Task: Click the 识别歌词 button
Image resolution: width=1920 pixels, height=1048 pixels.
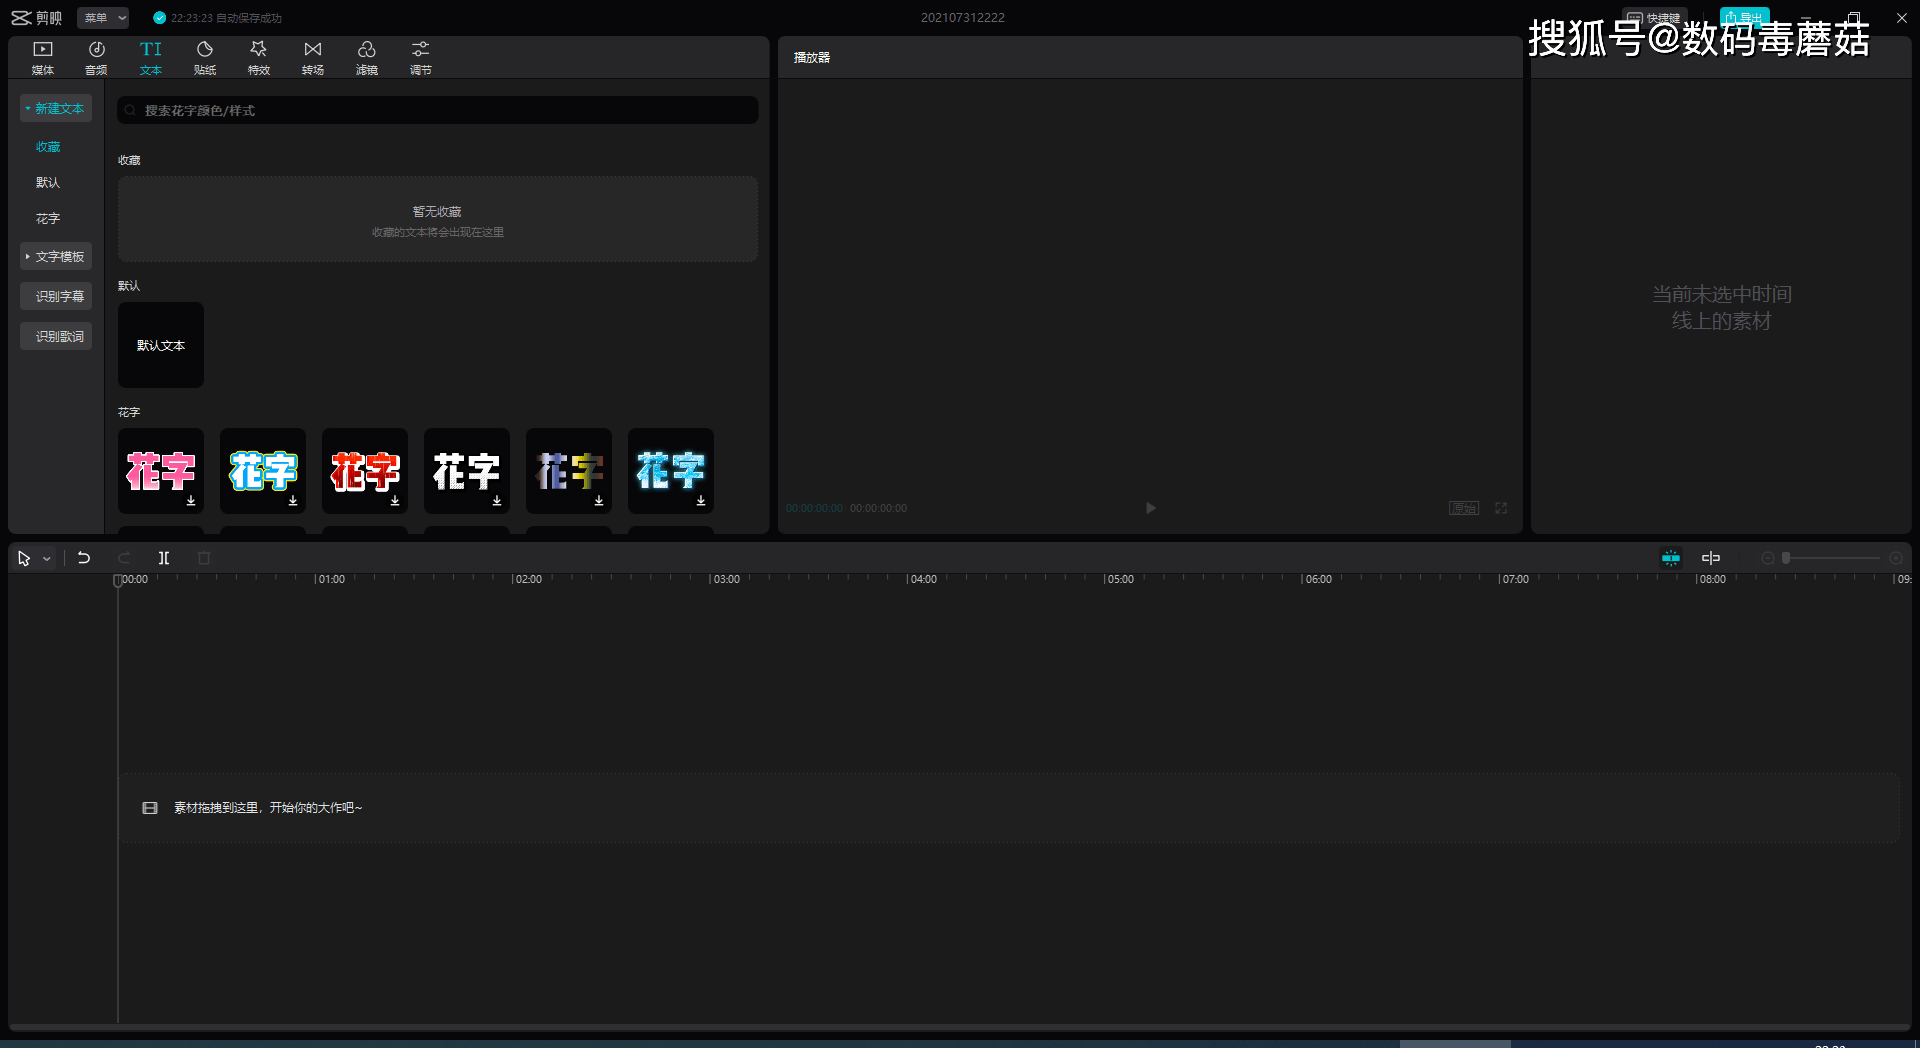Action: coord(56,337)
